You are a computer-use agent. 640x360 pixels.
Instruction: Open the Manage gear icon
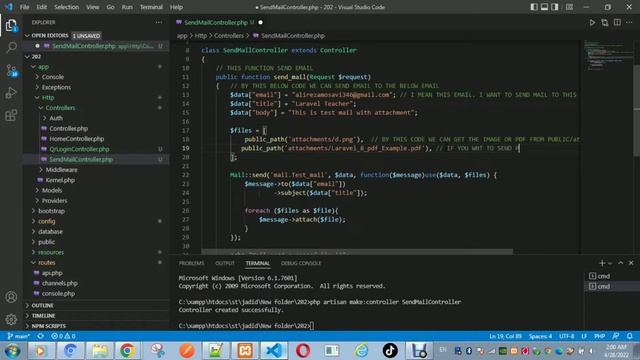coord(11,319)
